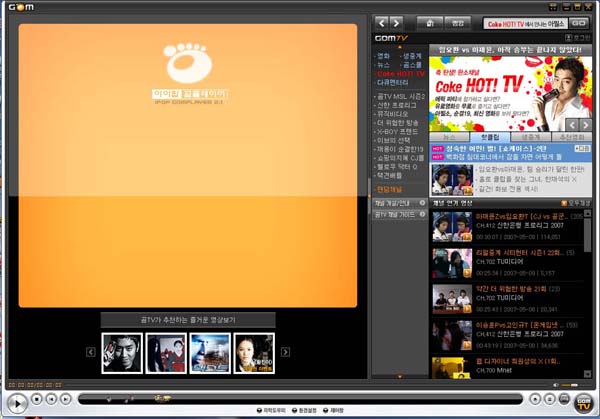
Task: Toggle the playlist button
Action: (550, 399)
